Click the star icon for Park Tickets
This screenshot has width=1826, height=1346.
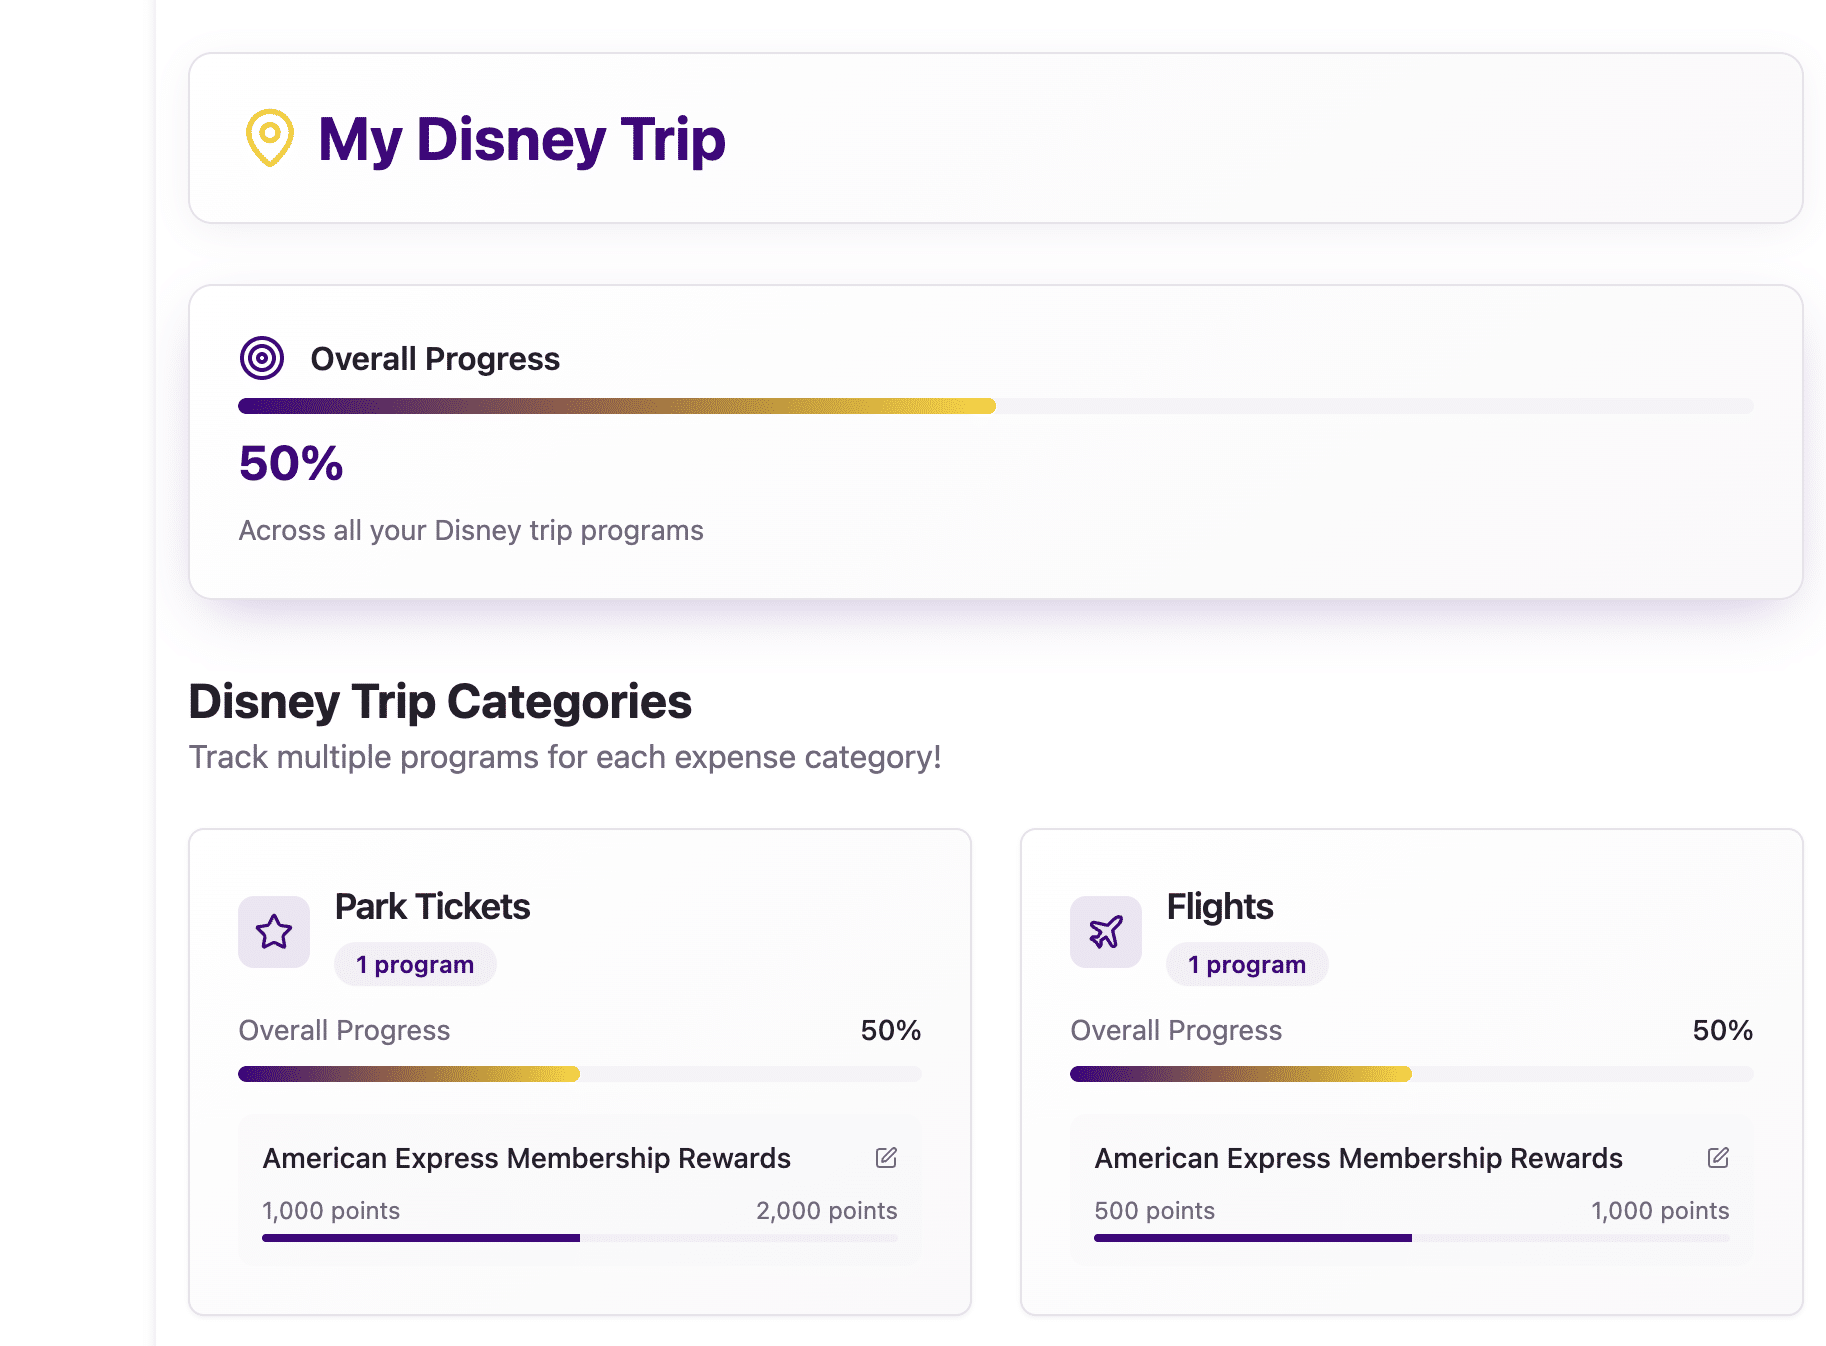pyautogui.click(x=274, y=932)
